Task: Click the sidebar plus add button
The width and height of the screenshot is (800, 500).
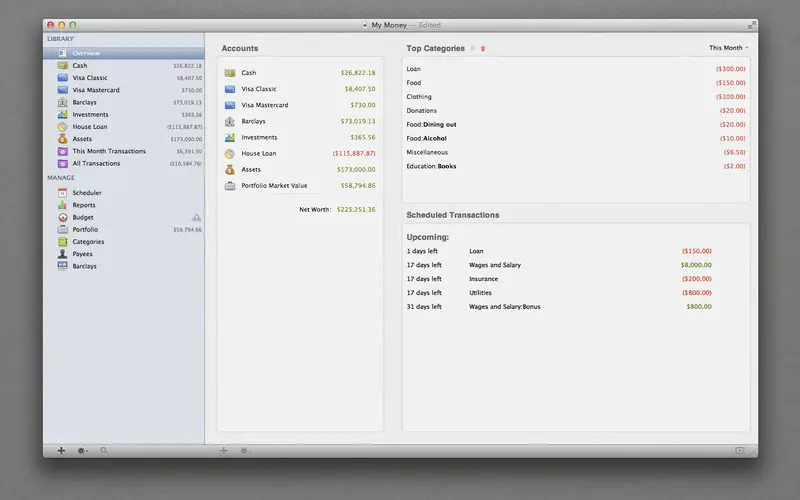Action: (x=61, y=451)
